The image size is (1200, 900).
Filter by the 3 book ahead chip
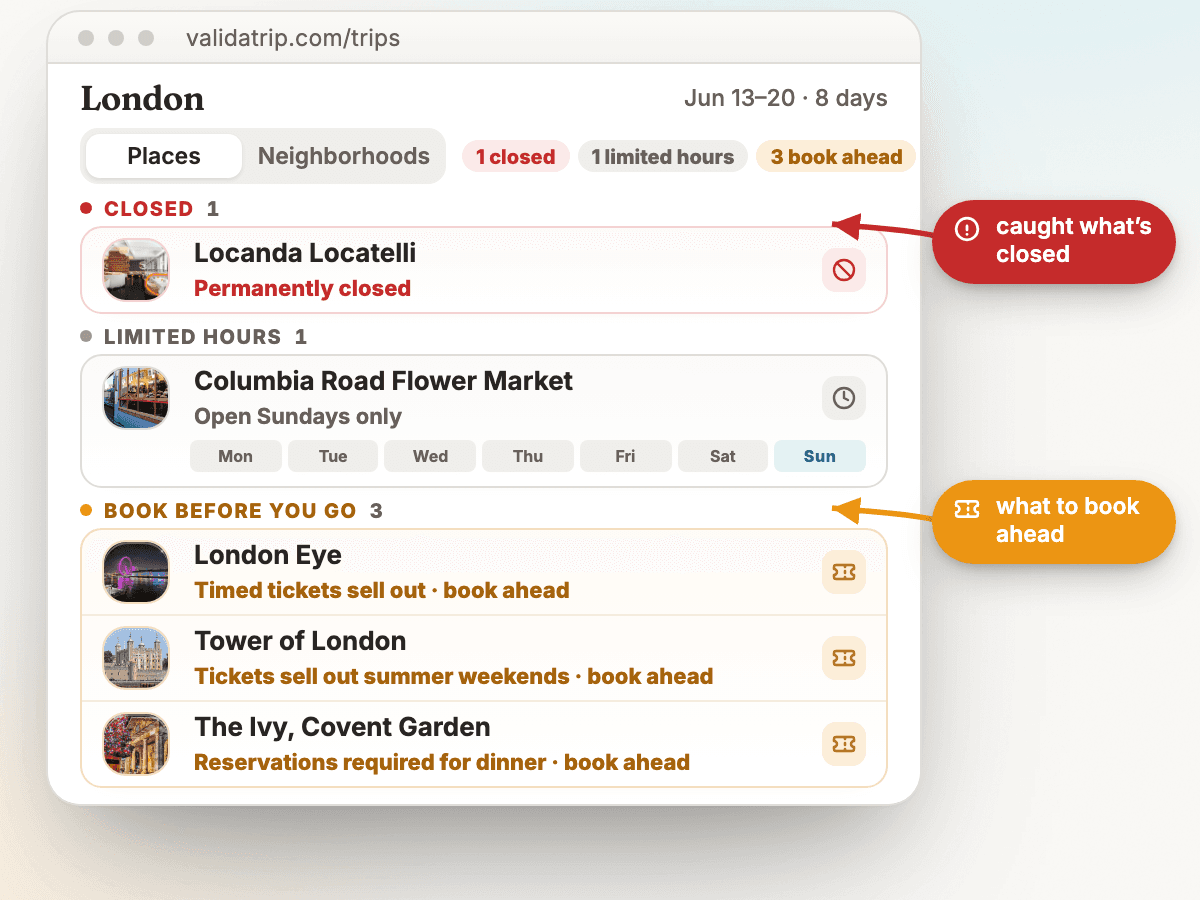(x=836, y=157)
